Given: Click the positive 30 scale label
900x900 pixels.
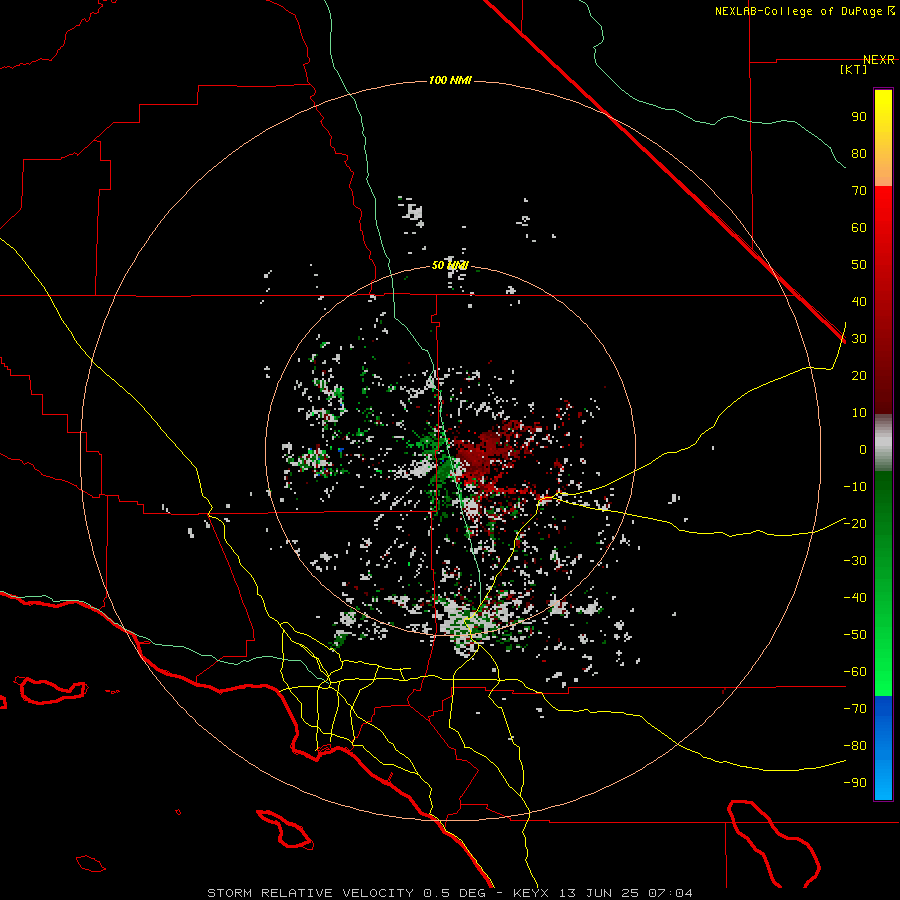Looking at the screenshot, I should coord(859,339).
